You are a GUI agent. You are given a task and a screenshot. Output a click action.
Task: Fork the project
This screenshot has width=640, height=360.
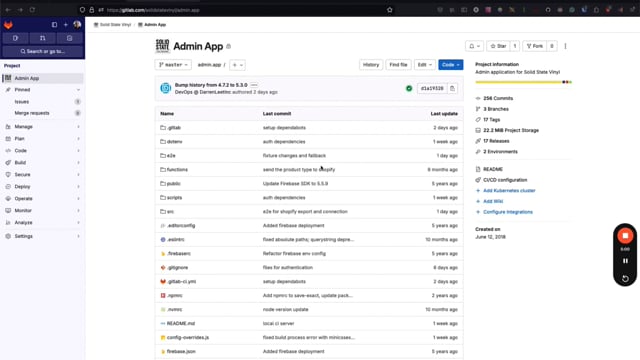coord(535,46)
